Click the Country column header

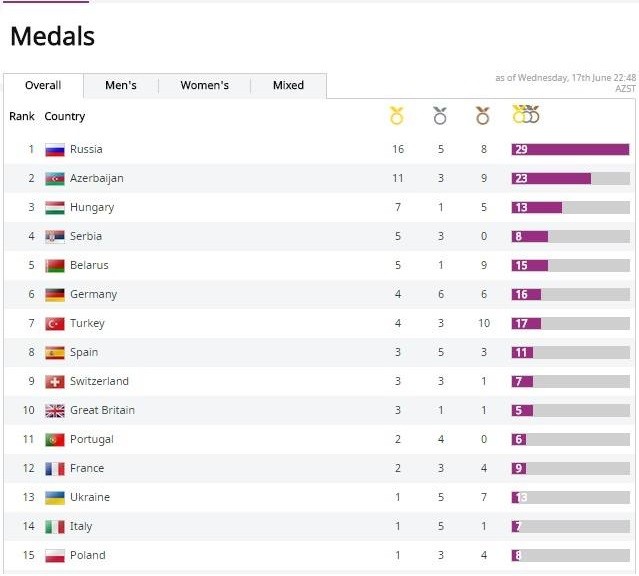coord(65,117)
